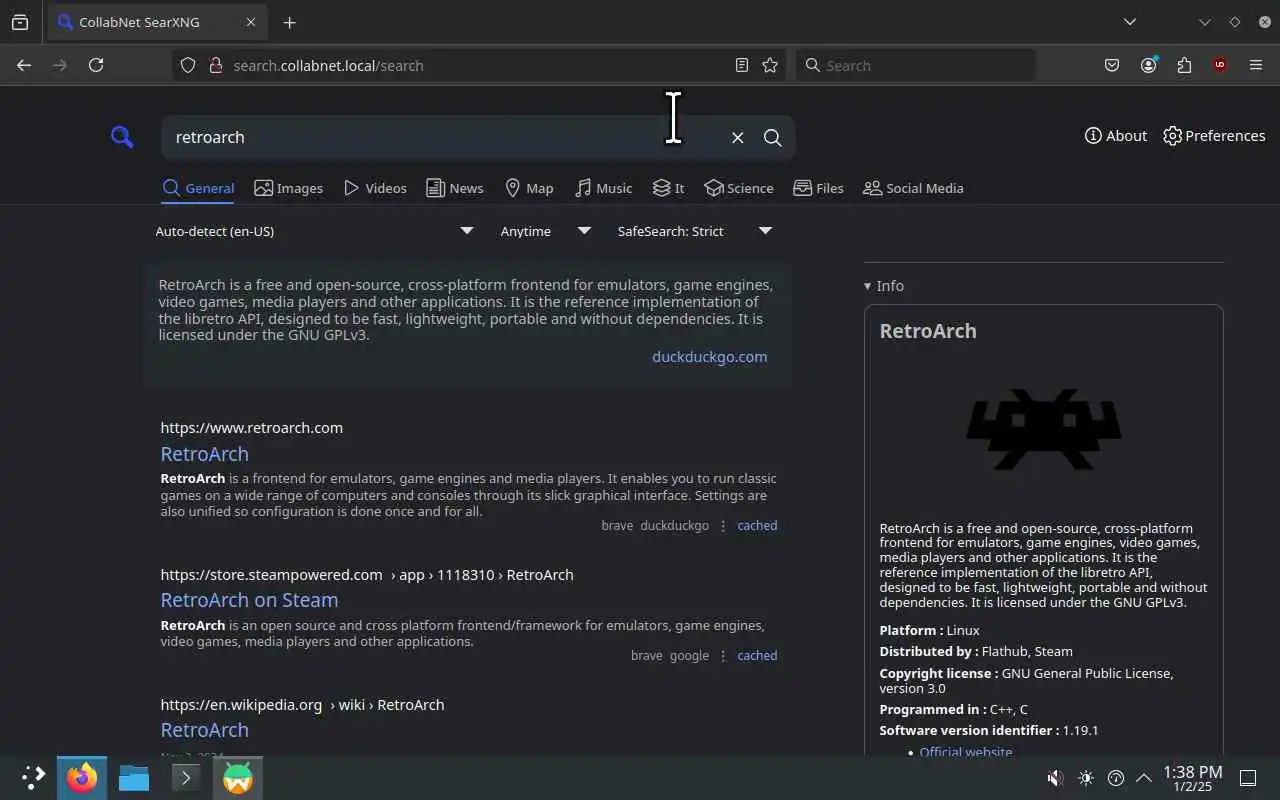Switch to the Files tab
Image resolution: width=1280 pixels, height=800 pixels.
818,188
